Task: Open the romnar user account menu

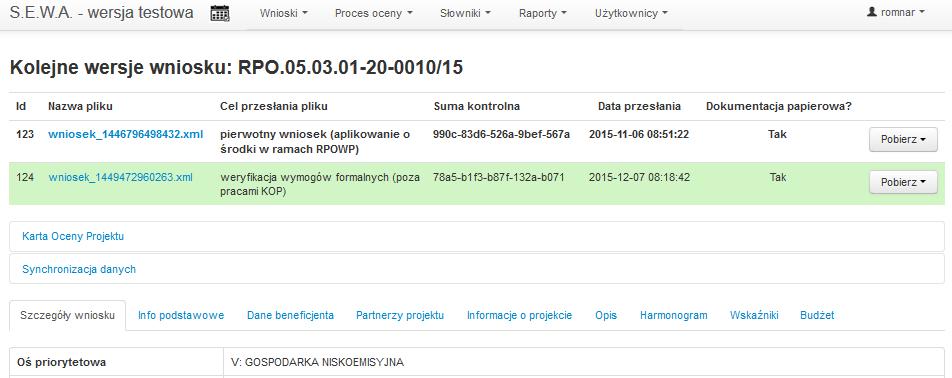Action: [896, 12]
